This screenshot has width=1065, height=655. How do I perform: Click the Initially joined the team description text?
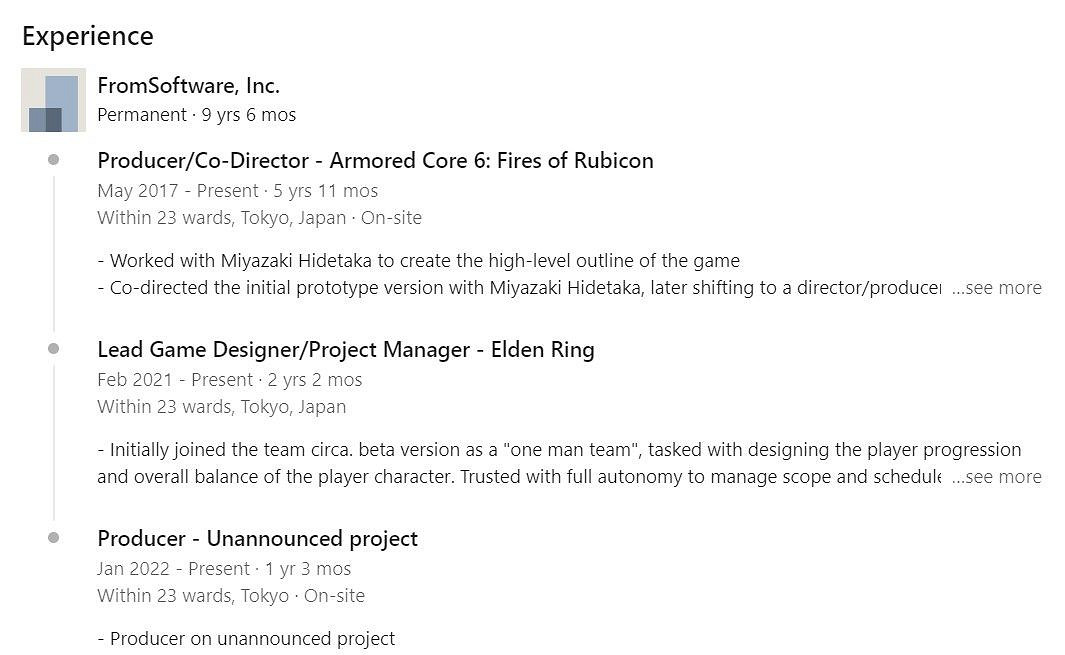(559, 450)
